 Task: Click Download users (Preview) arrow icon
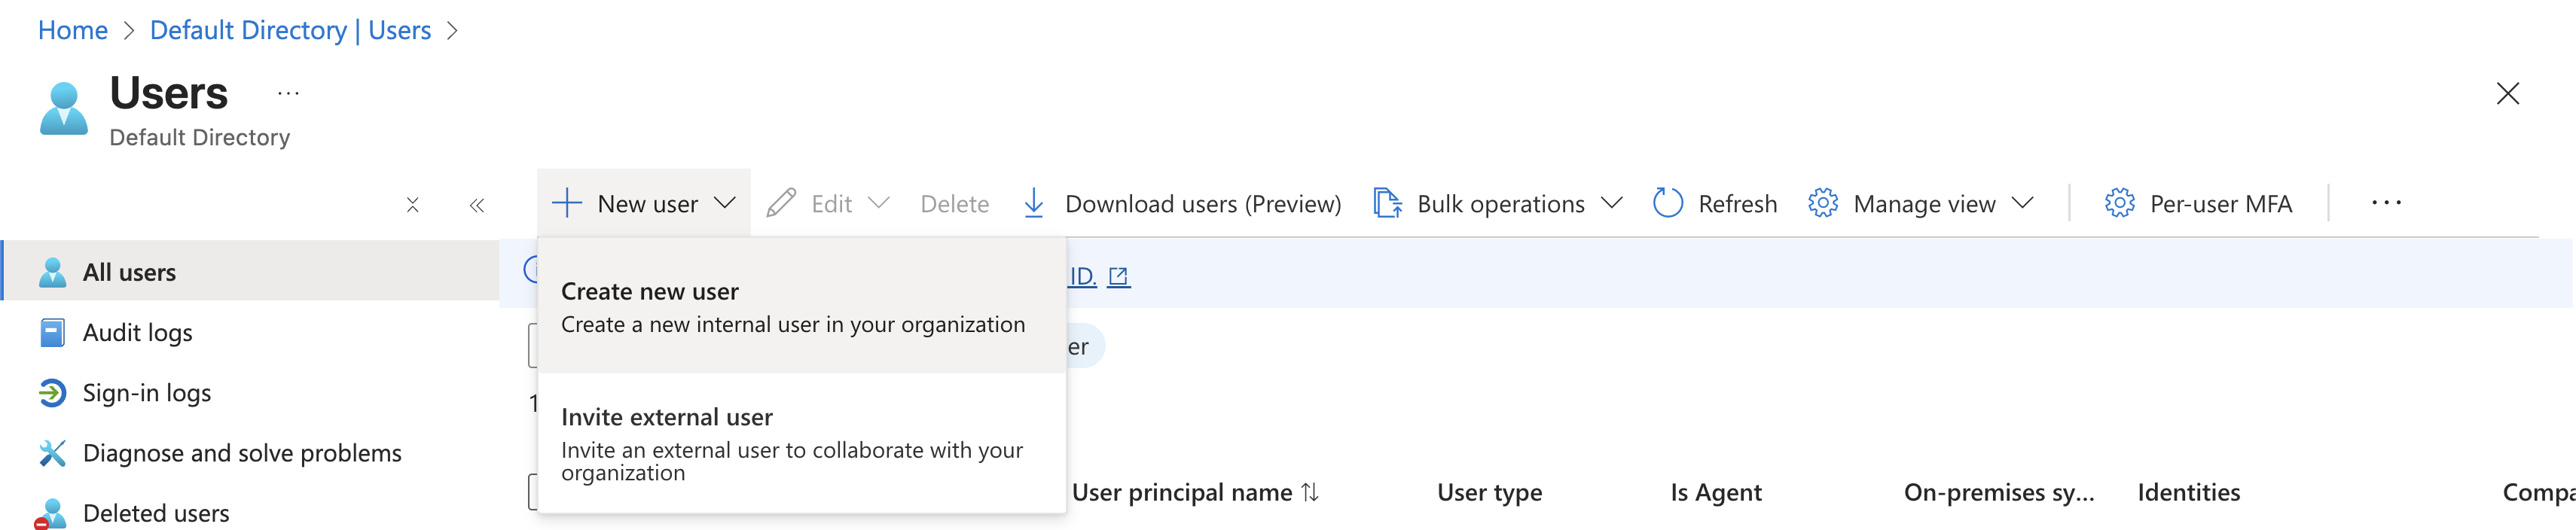pyautogui.click(x=1034, y=204)
